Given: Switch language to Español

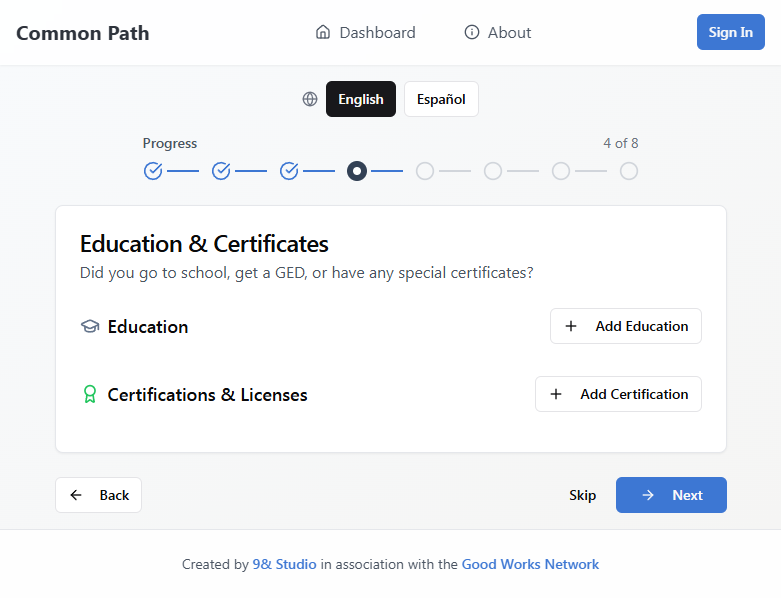Looking at the screenshot, I should click(x=441, y=99).
